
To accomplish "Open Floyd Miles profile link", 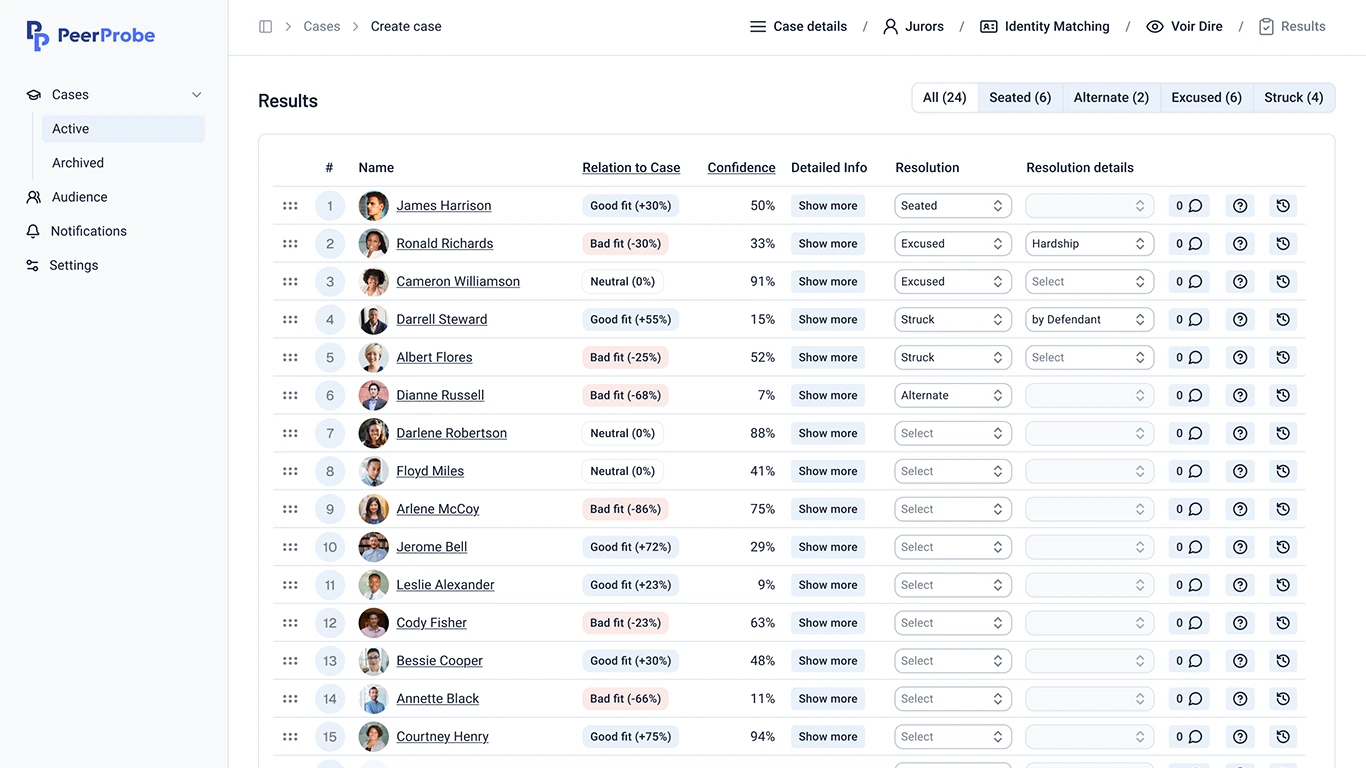I will (x=430, y=472).
